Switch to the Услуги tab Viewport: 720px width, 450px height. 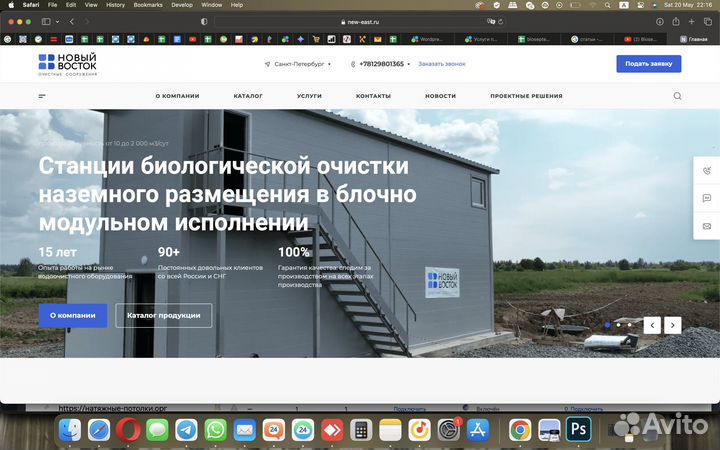coord(481,39)
